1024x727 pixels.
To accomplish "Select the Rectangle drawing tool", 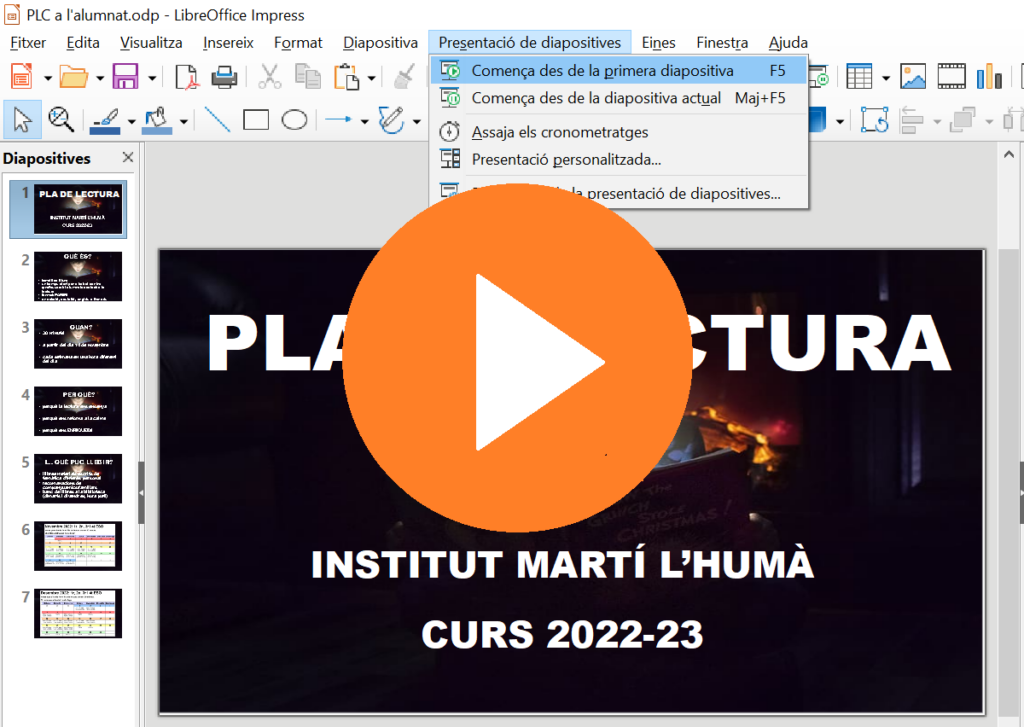I will (256, 120).
